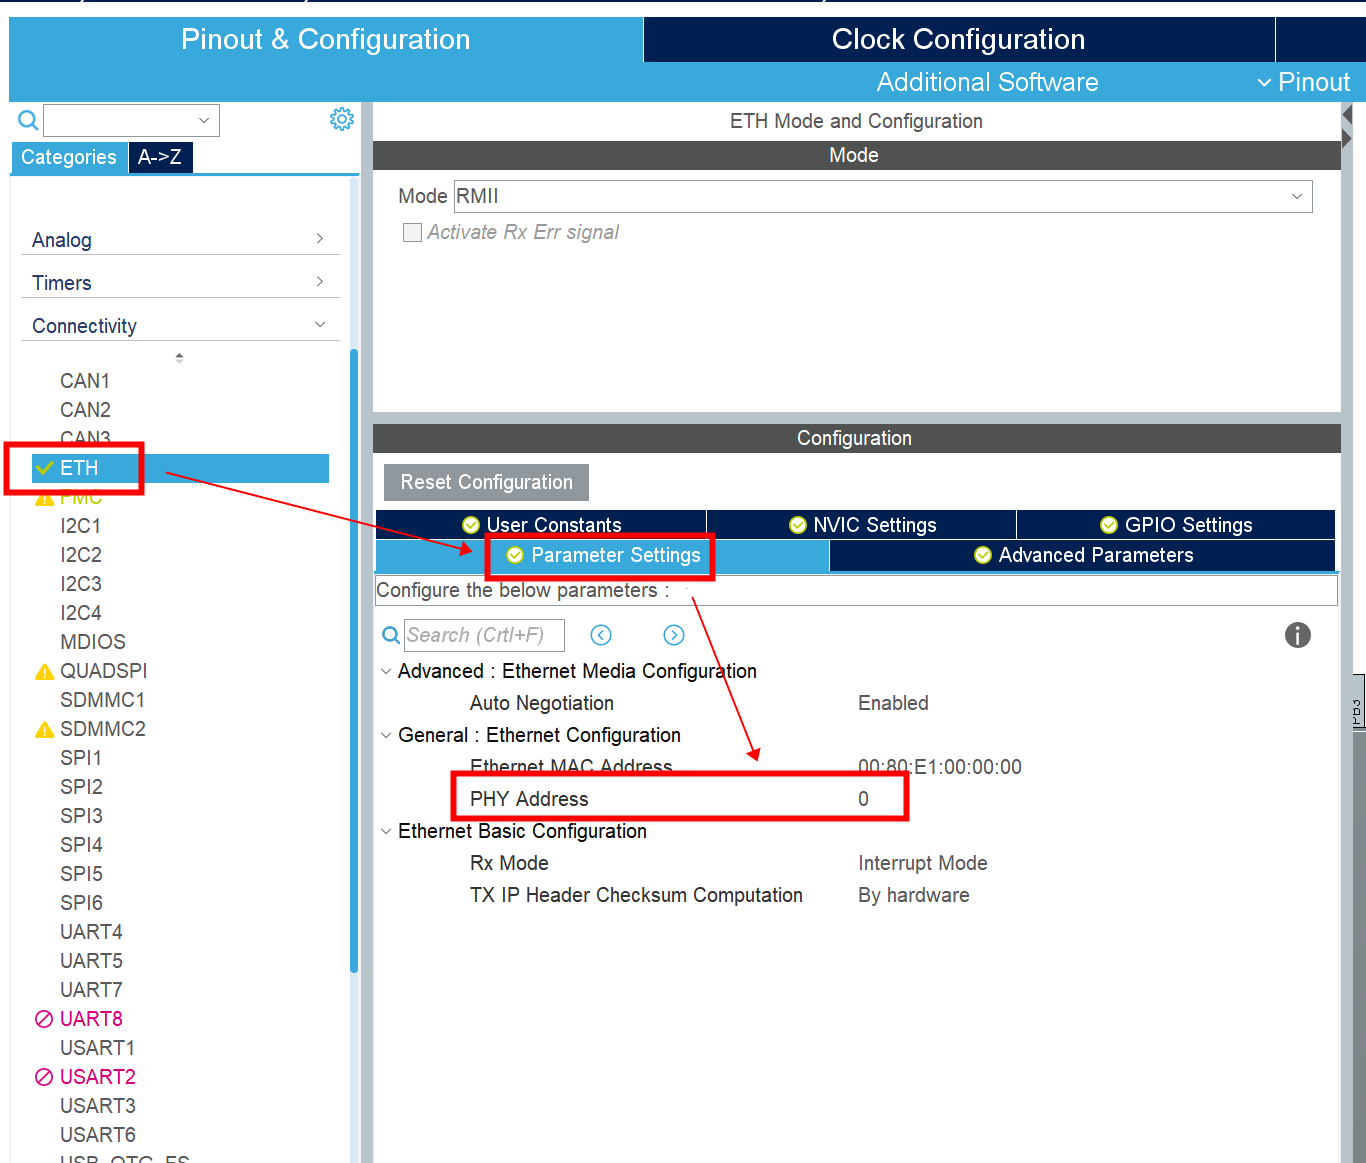Select UART4 peripheral
Viewport: 1366px width, 1163px height.
click(x=91, y=932)
